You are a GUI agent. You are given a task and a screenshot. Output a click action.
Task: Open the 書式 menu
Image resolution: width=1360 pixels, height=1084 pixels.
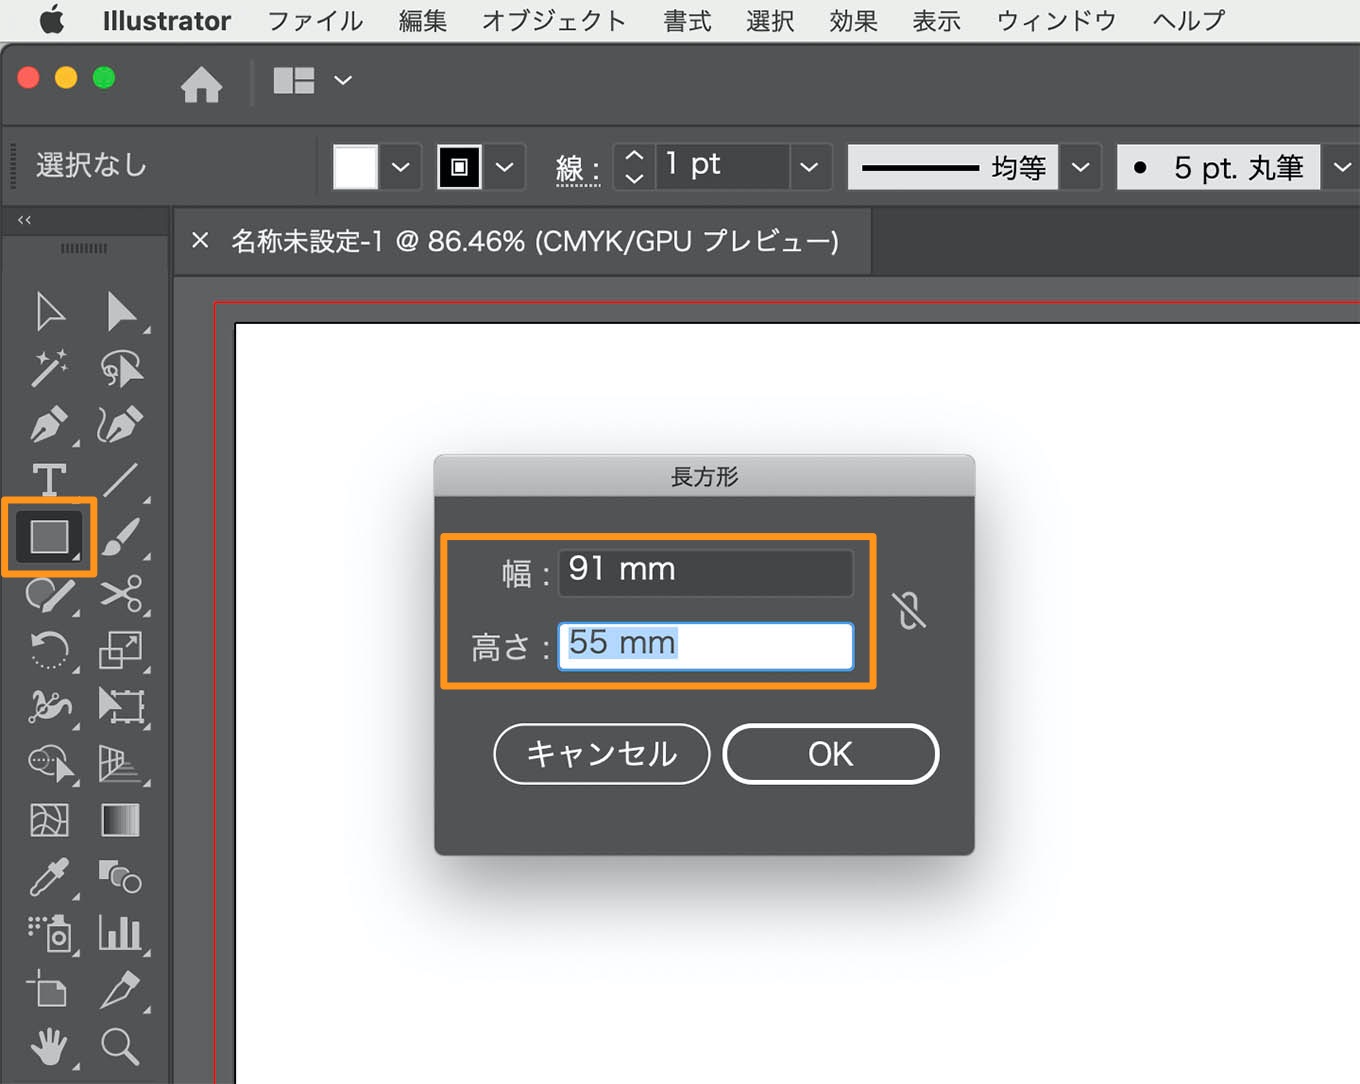(688, 20)
